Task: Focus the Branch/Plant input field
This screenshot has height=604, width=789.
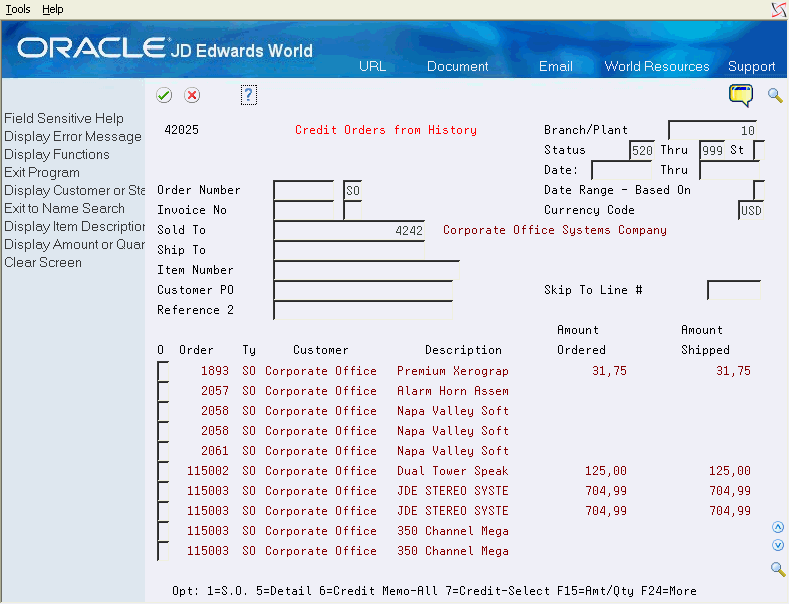Action: coord(713,130)
